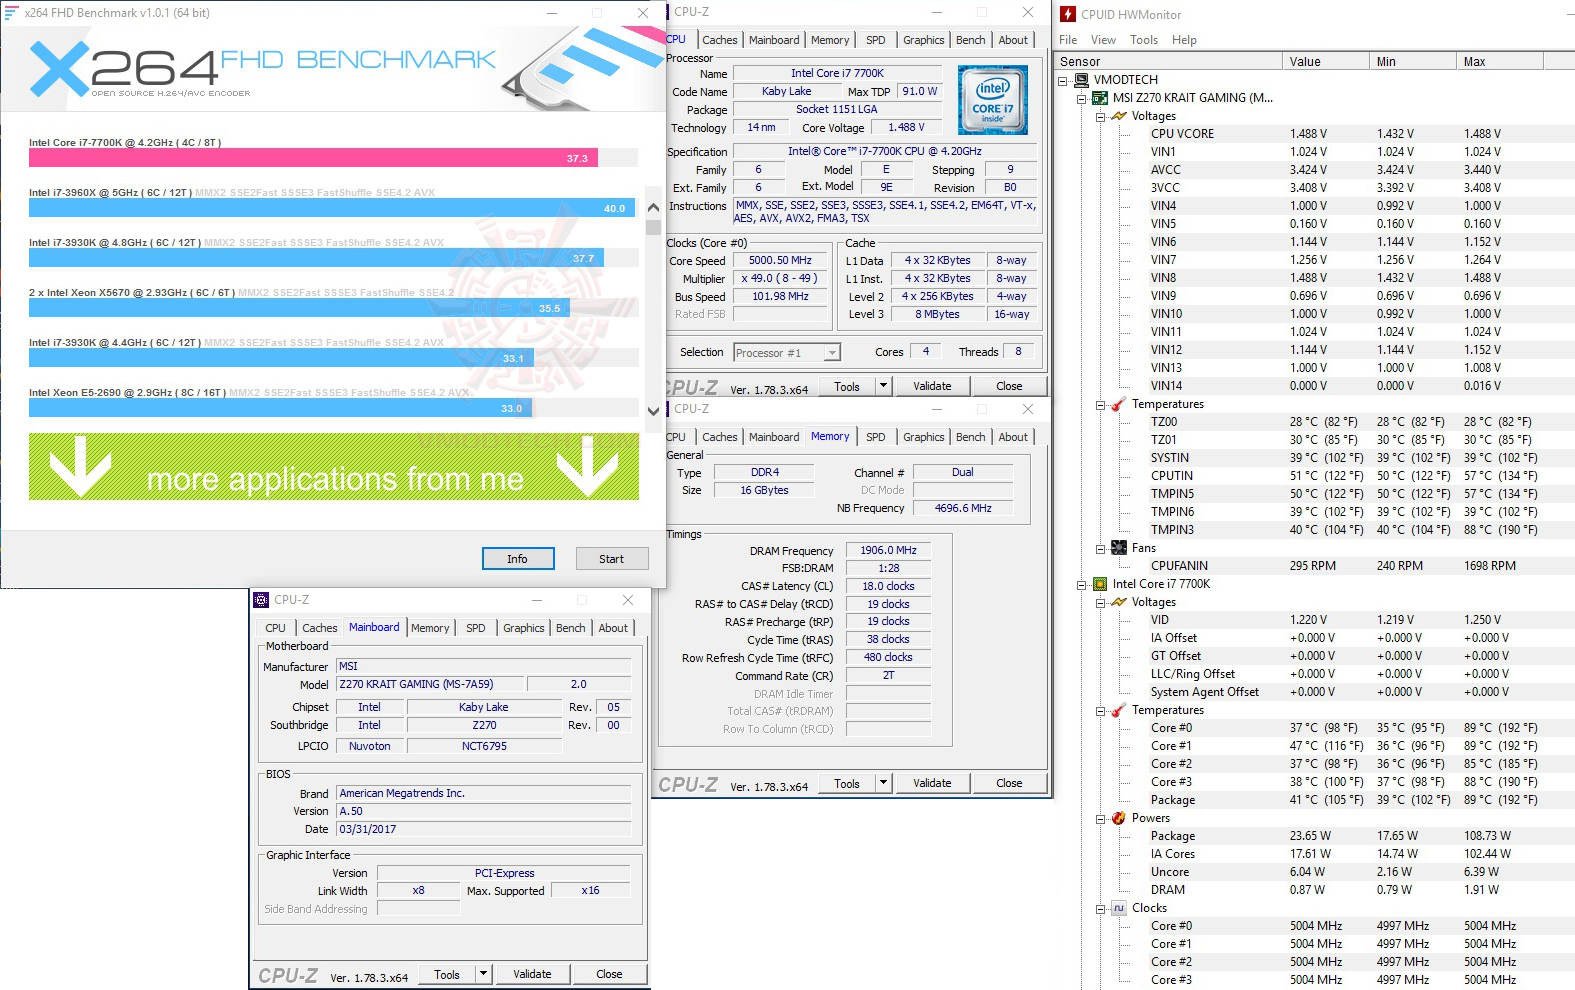
Task: Click the CPUID HWMonitor title bar icon
Action: (x=1068, y=14)
